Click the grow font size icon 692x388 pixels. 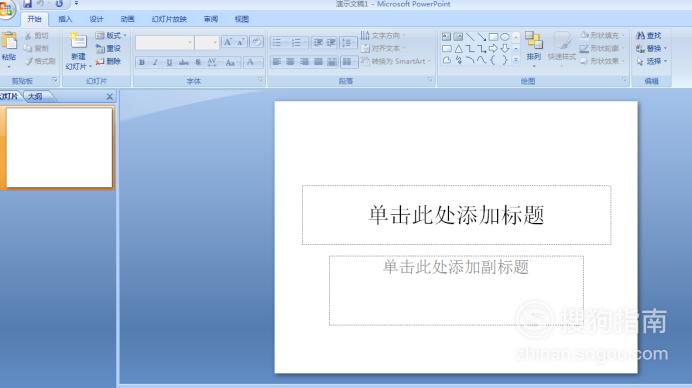[228, 42]
